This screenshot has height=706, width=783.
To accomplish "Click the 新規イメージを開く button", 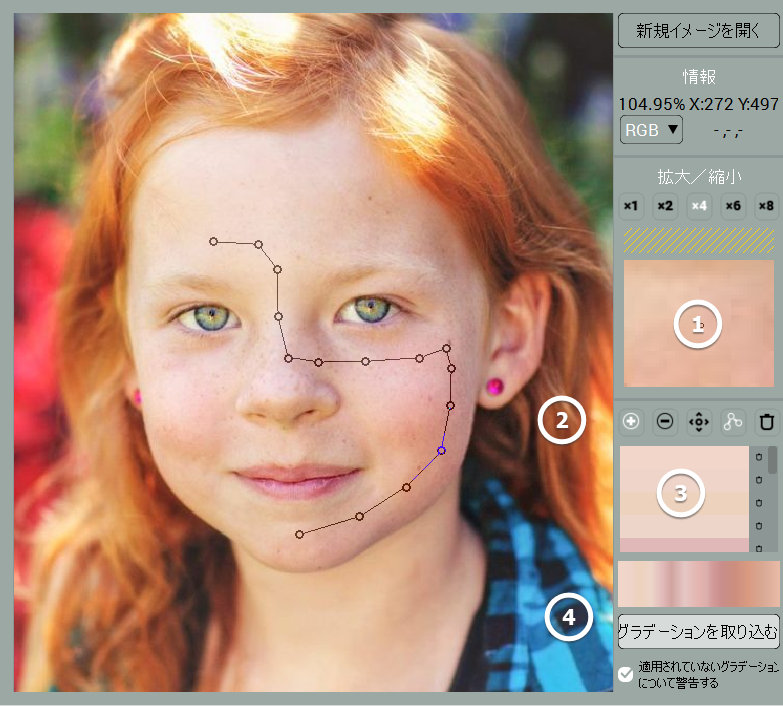I will (698, 31).
